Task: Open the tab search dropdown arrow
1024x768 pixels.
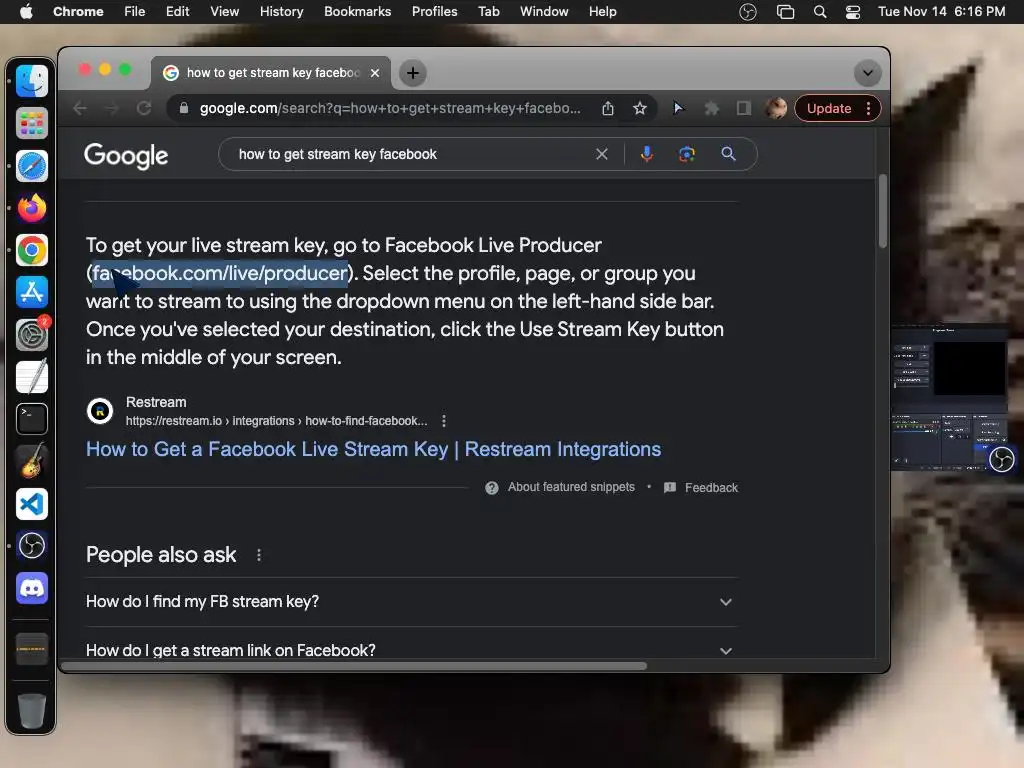Action: click(x=867, y=72)
